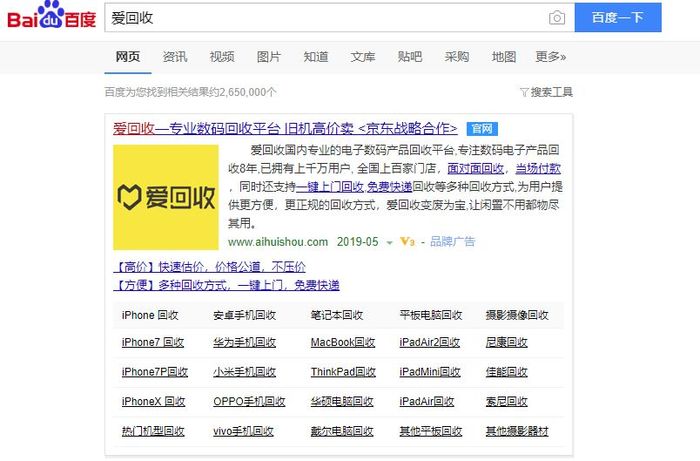Open the 索尼回收 link
This screenshot has width=700, height=461.
(x=506, y=401)
